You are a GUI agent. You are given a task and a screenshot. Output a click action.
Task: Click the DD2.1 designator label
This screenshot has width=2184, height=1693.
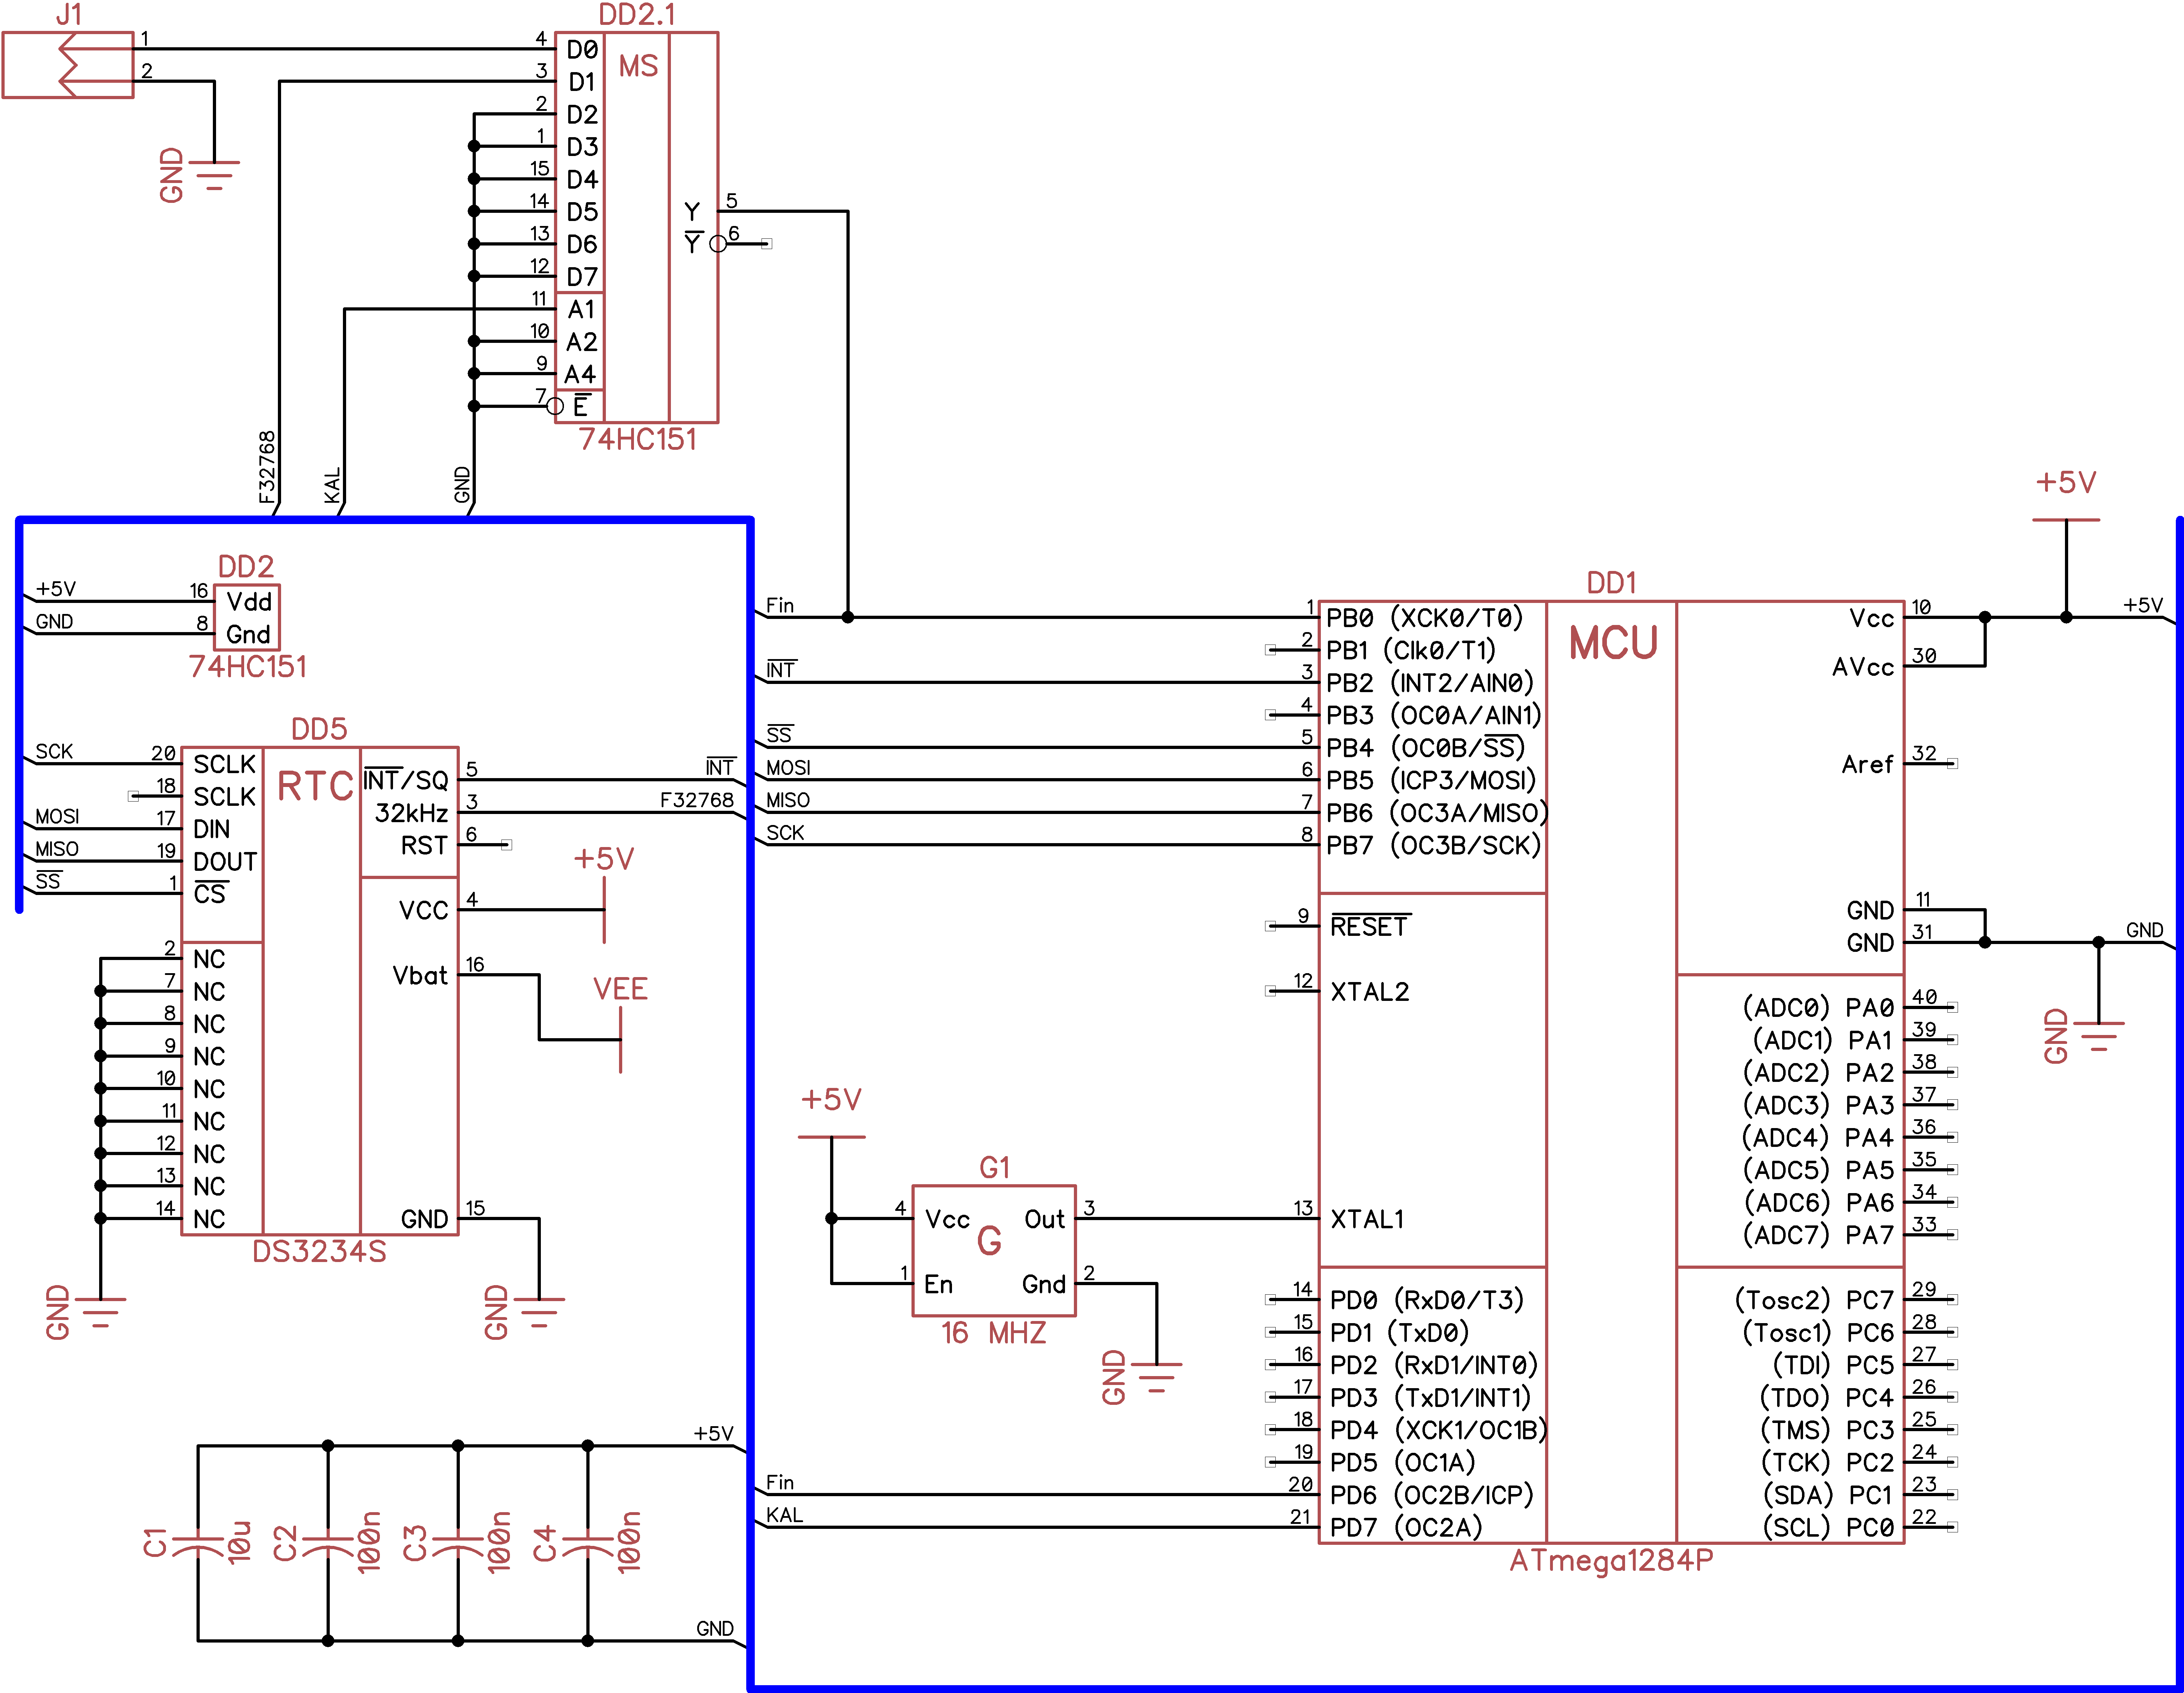pyautogui.click(x=637, y=14)
